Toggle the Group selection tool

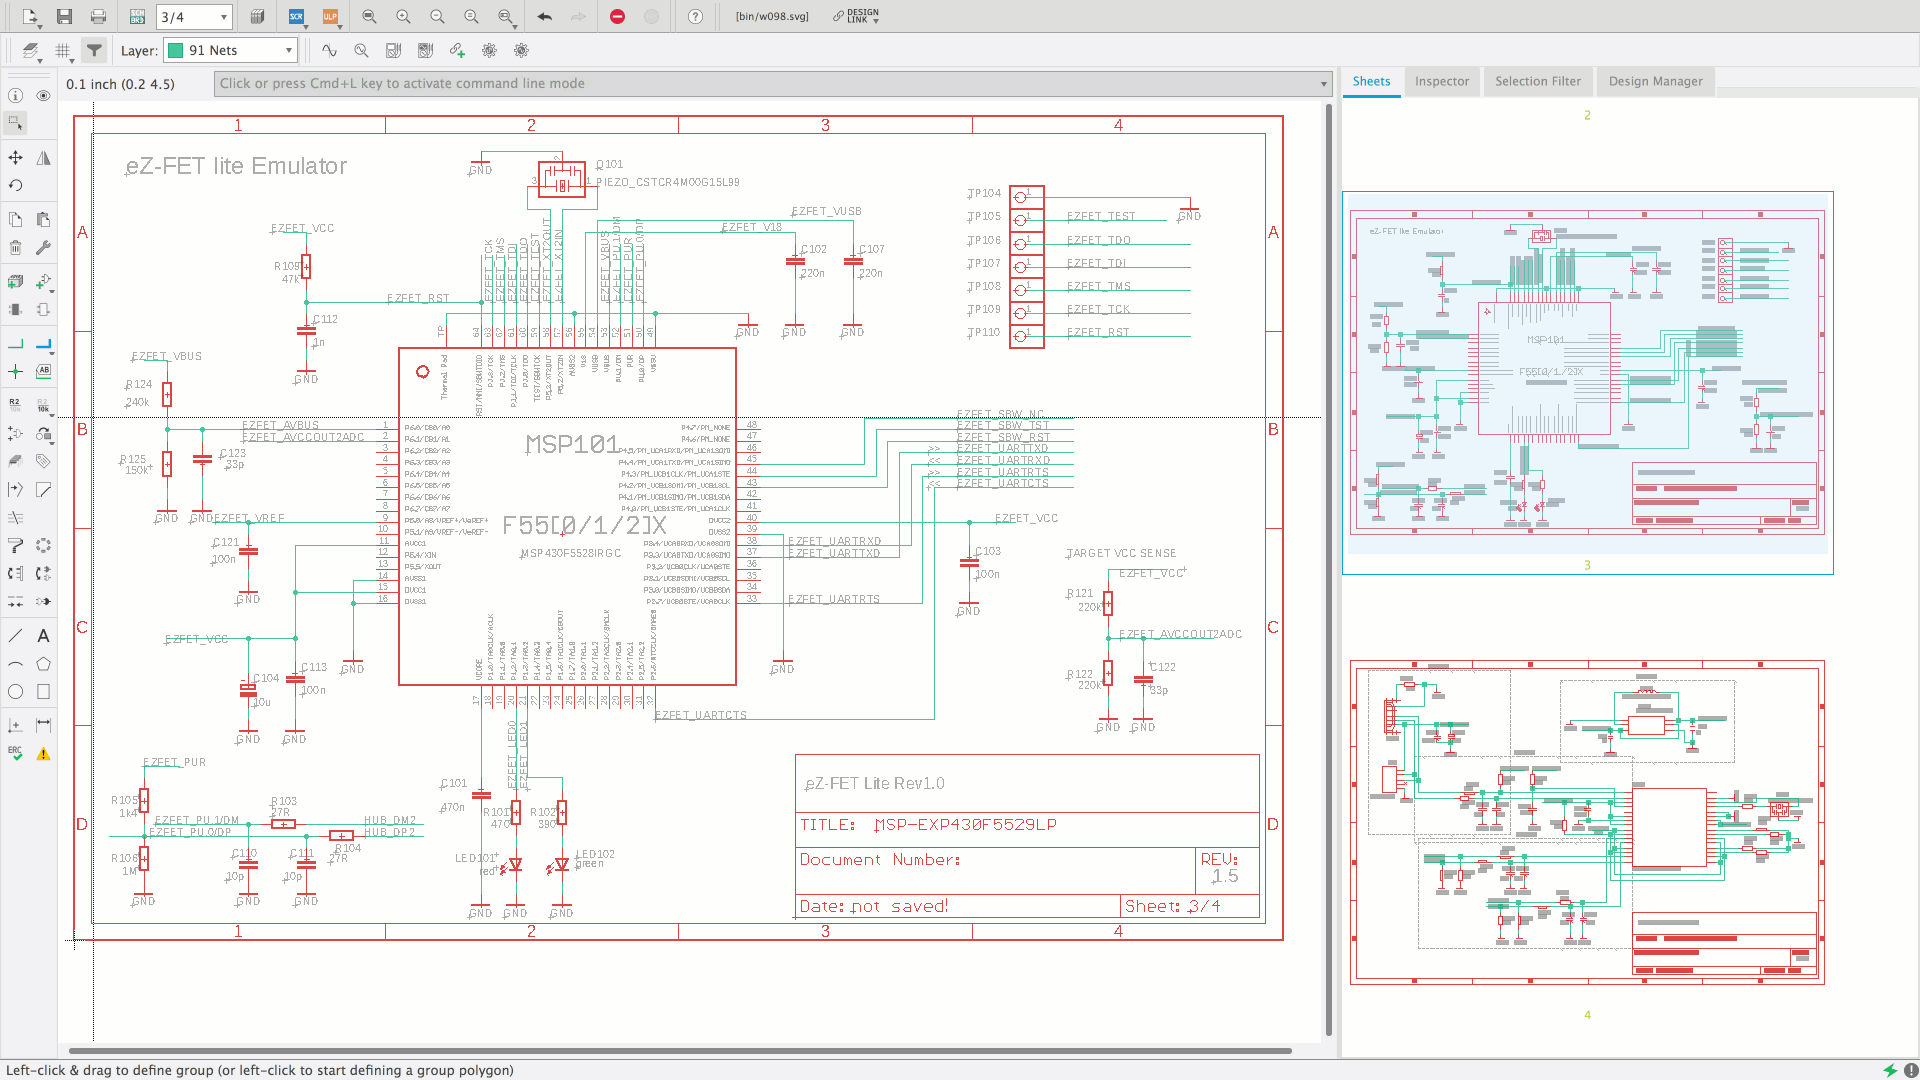pyautogui.click(x=16, y=123)
